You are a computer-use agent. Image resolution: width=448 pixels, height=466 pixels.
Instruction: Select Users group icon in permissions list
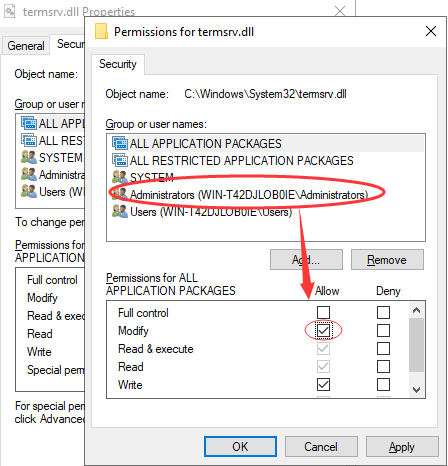pos(120,211)
